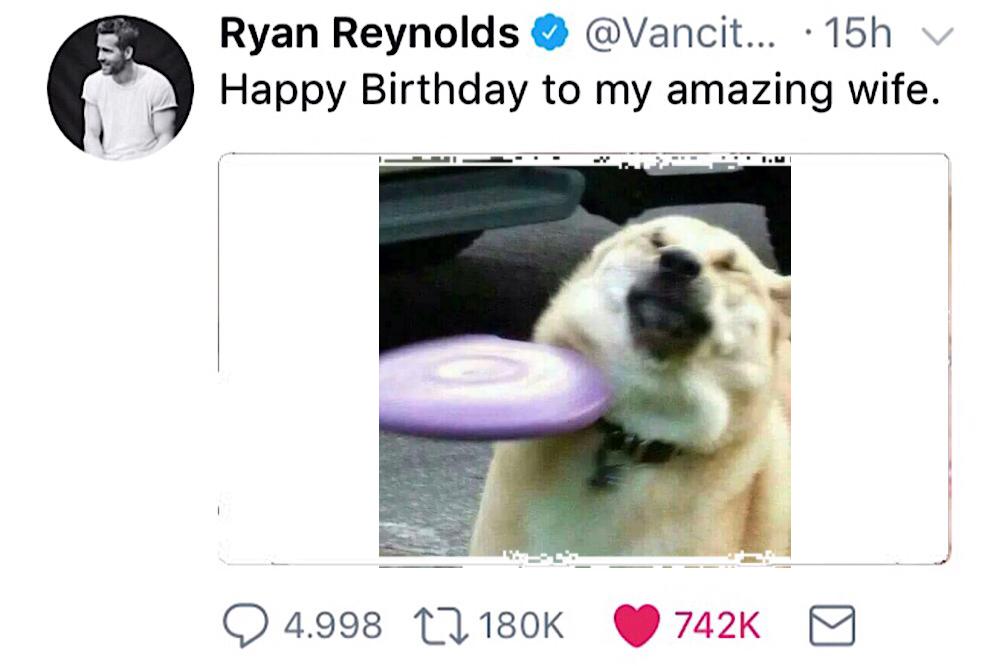Image resolution: width=1000 pixels, height=666 pixels.
Task: Click the white margin left of the photo
Action: (299, 359)
